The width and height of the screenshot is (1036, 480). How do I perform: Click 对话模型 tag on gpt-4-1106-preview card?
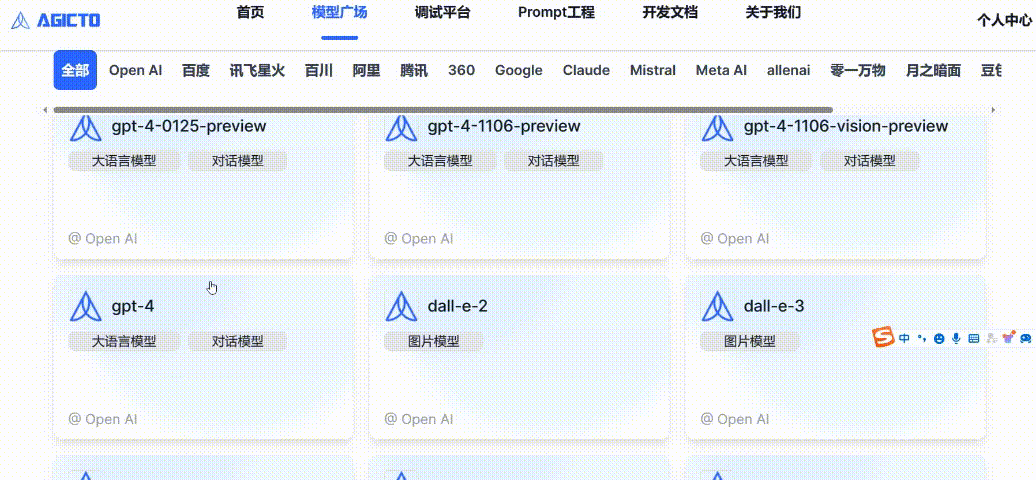coord(554,161)
